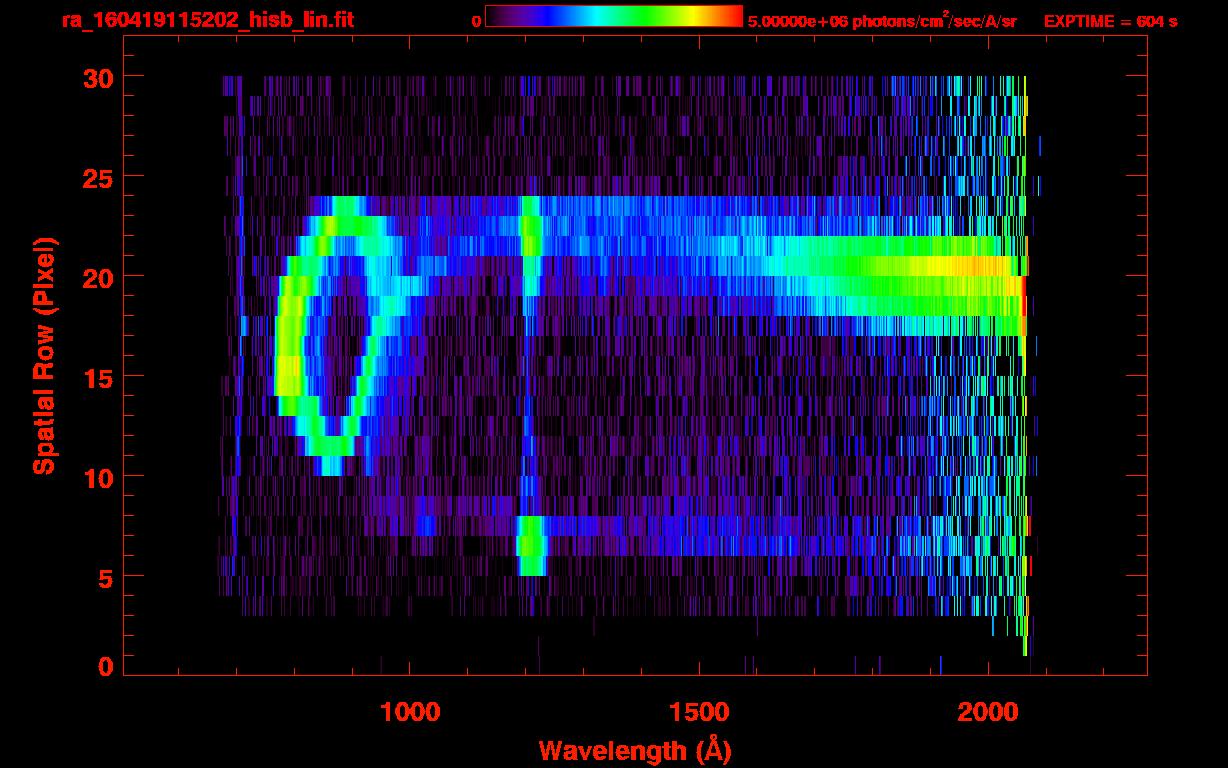Click the 5.00000e+06 photons colorbar maximum label
This screenshot has width=1228, height=768.
pos(882,21)
